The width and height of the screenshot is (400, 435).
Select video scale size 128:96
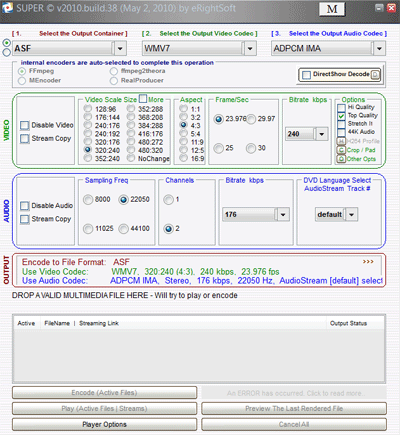click(x=88, y=109)
